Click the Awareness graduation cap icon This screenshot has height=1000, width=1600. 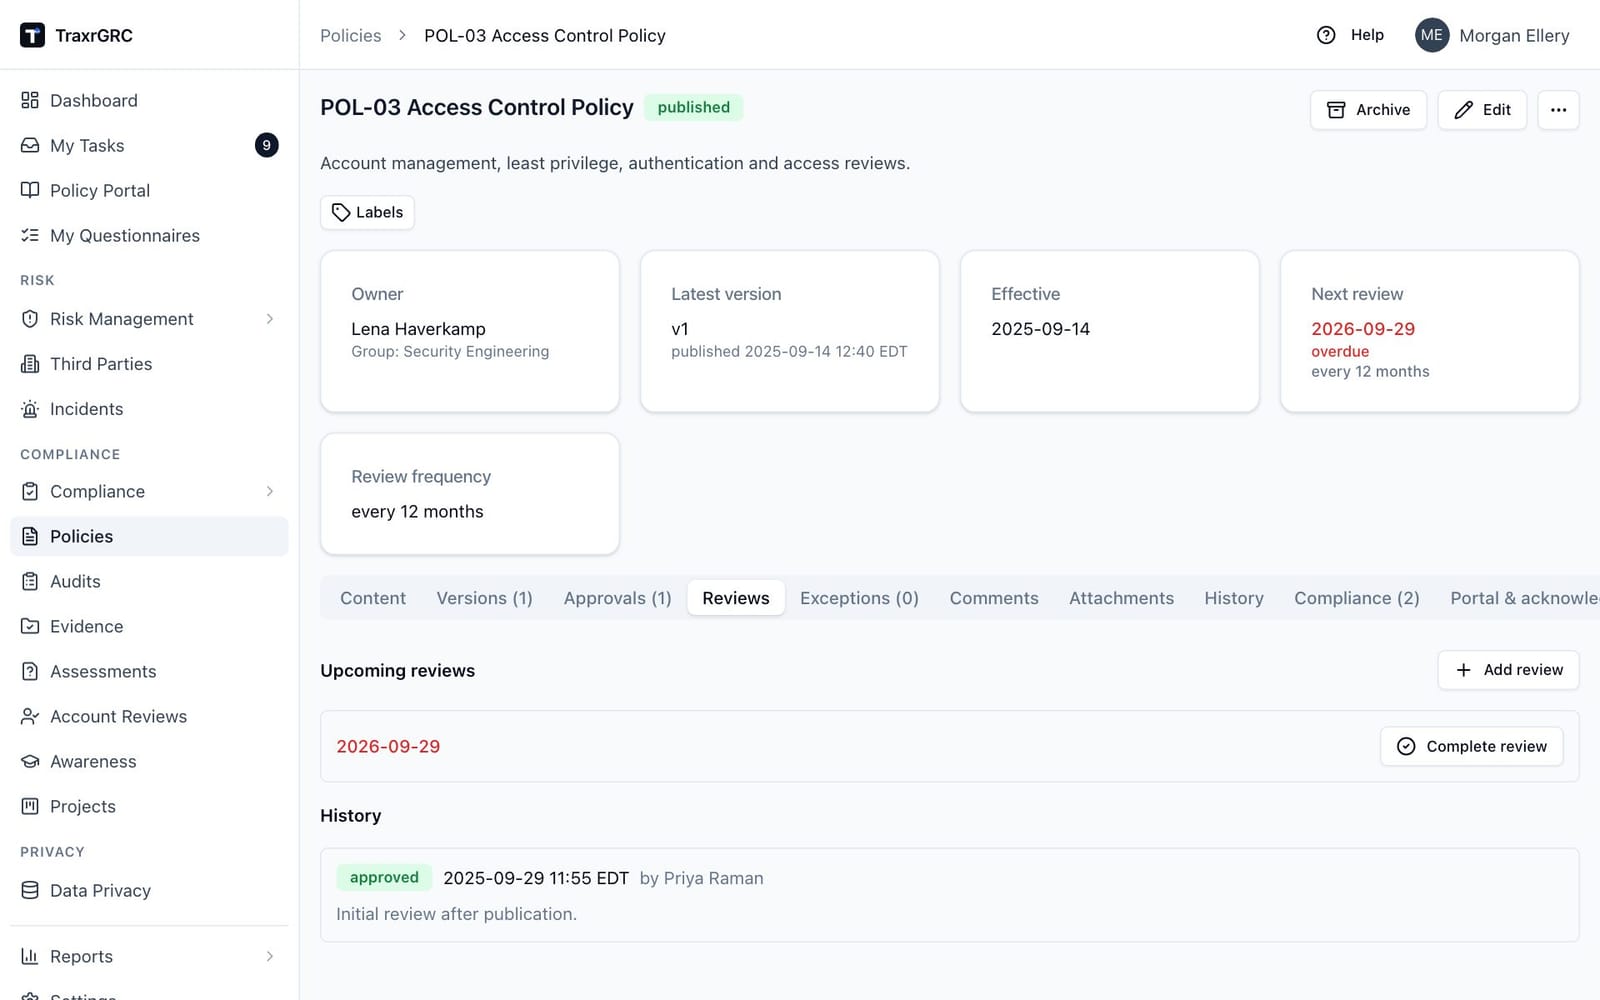pyautogui.click(x=30, y=761)
